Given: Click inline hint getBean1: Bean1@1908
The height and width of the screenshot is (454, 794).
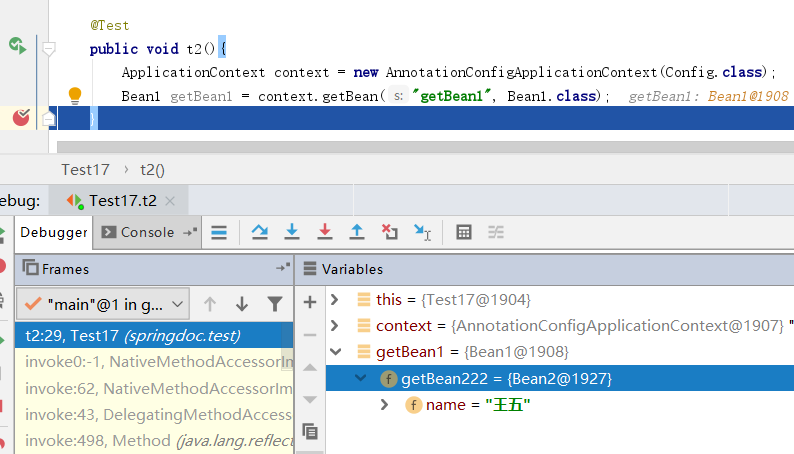Looking at the screenshot, I should (x=708, y=96).
